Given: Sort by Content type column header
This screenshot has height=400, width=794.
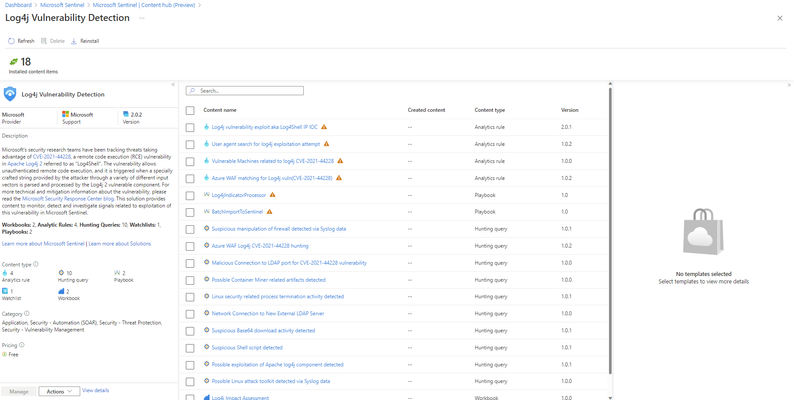Looking at the screenshot, I should tap(489, 110).
